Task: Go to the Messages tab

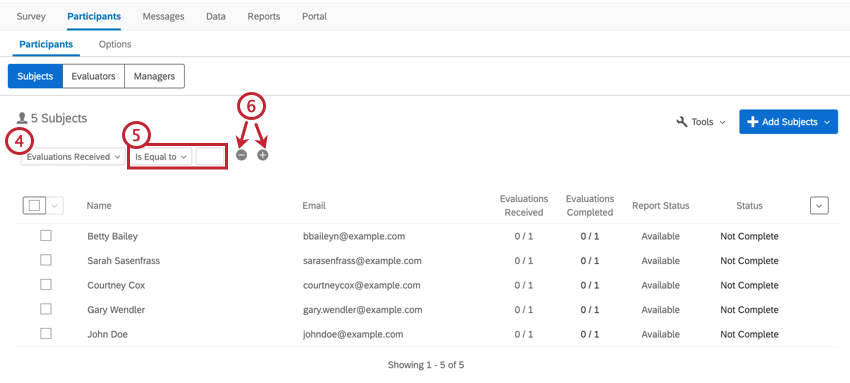Action: tap(163, 16)
